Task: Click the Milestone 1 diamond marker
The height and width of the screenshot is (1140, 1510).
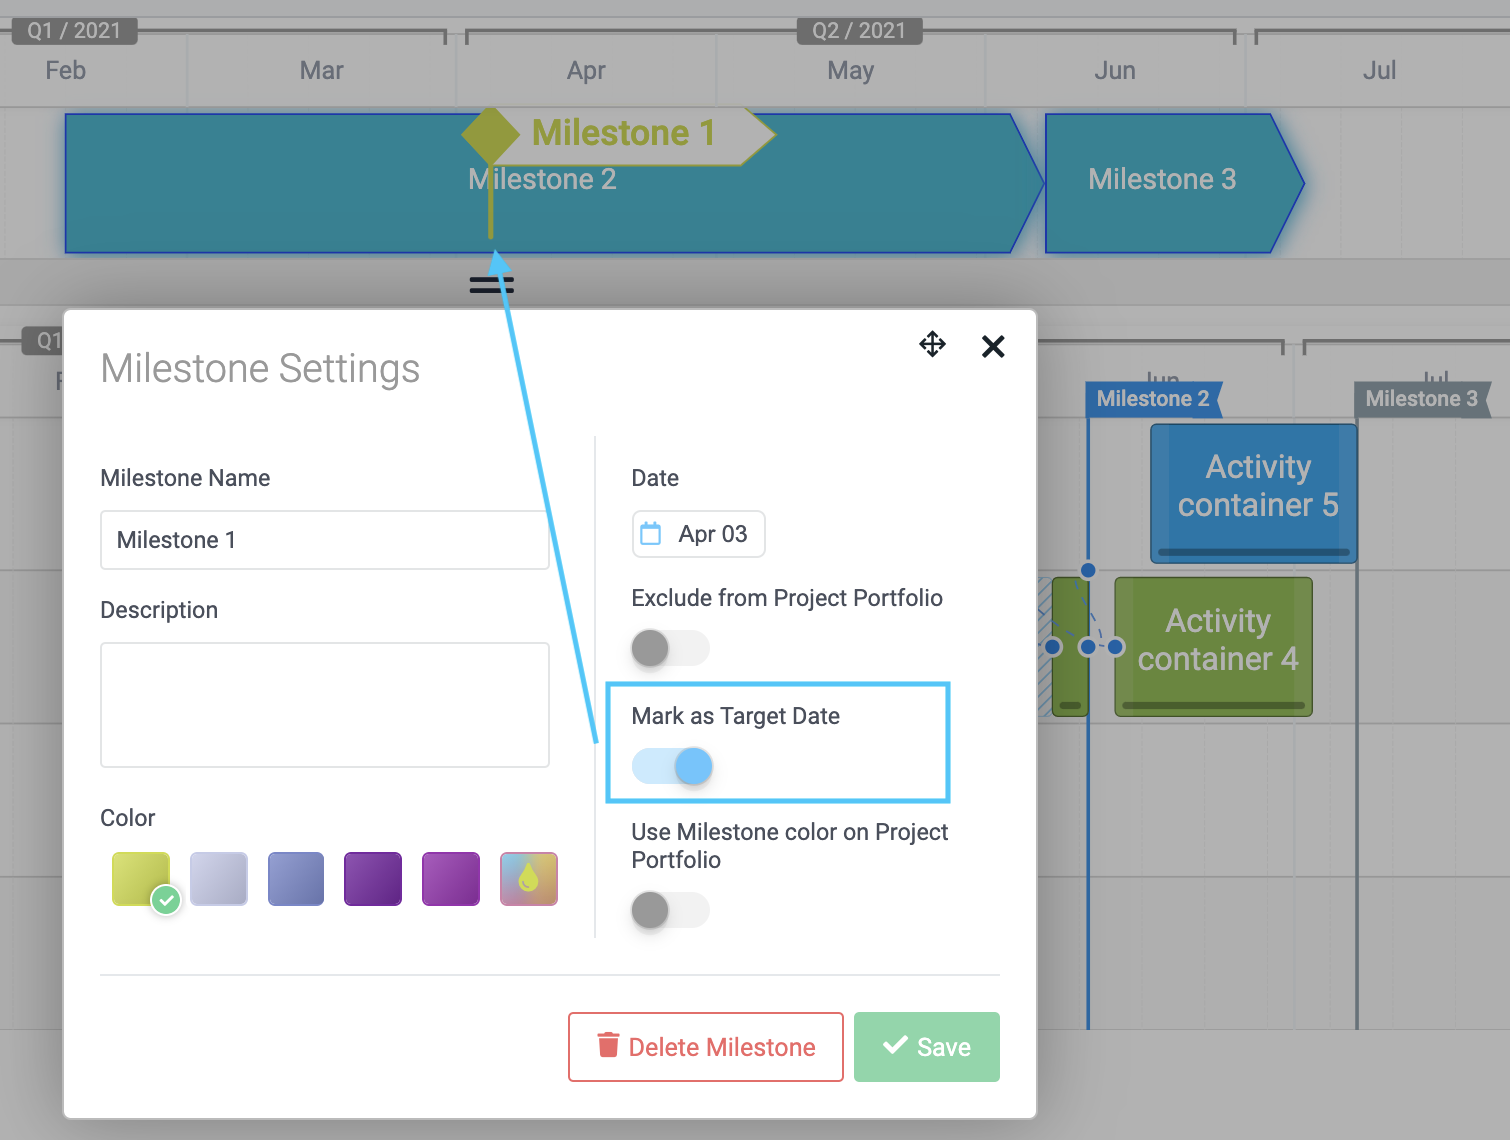Action: pyautogui.click(x=490, y=134)
